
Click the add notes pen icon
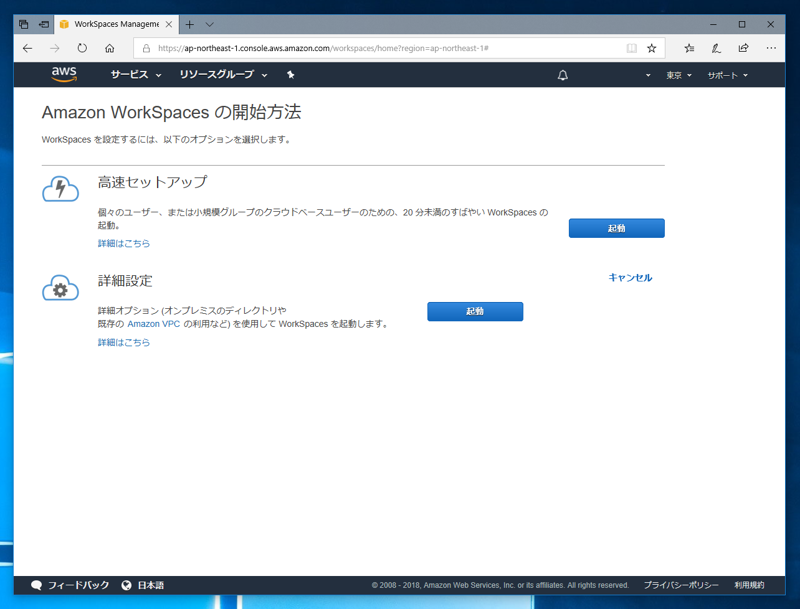(716, 48)
